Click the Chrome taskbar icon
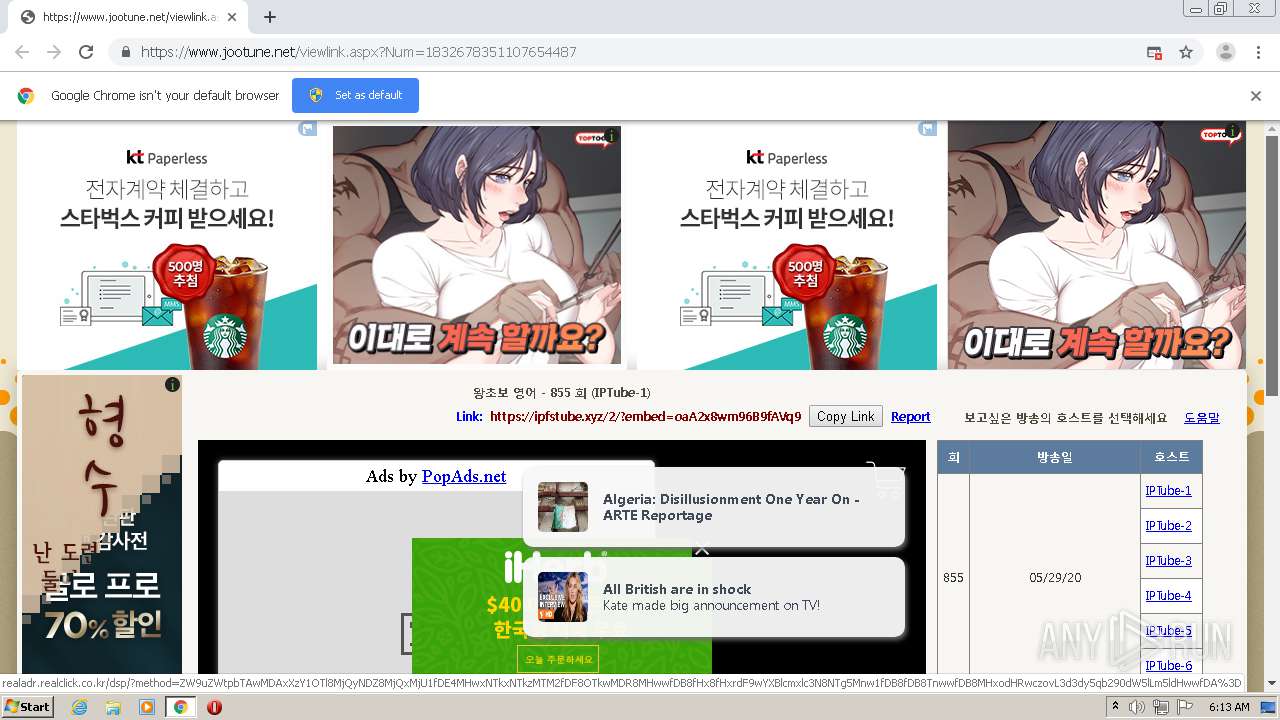Viewport: 1280px width, 720px height. pos(180,707)
